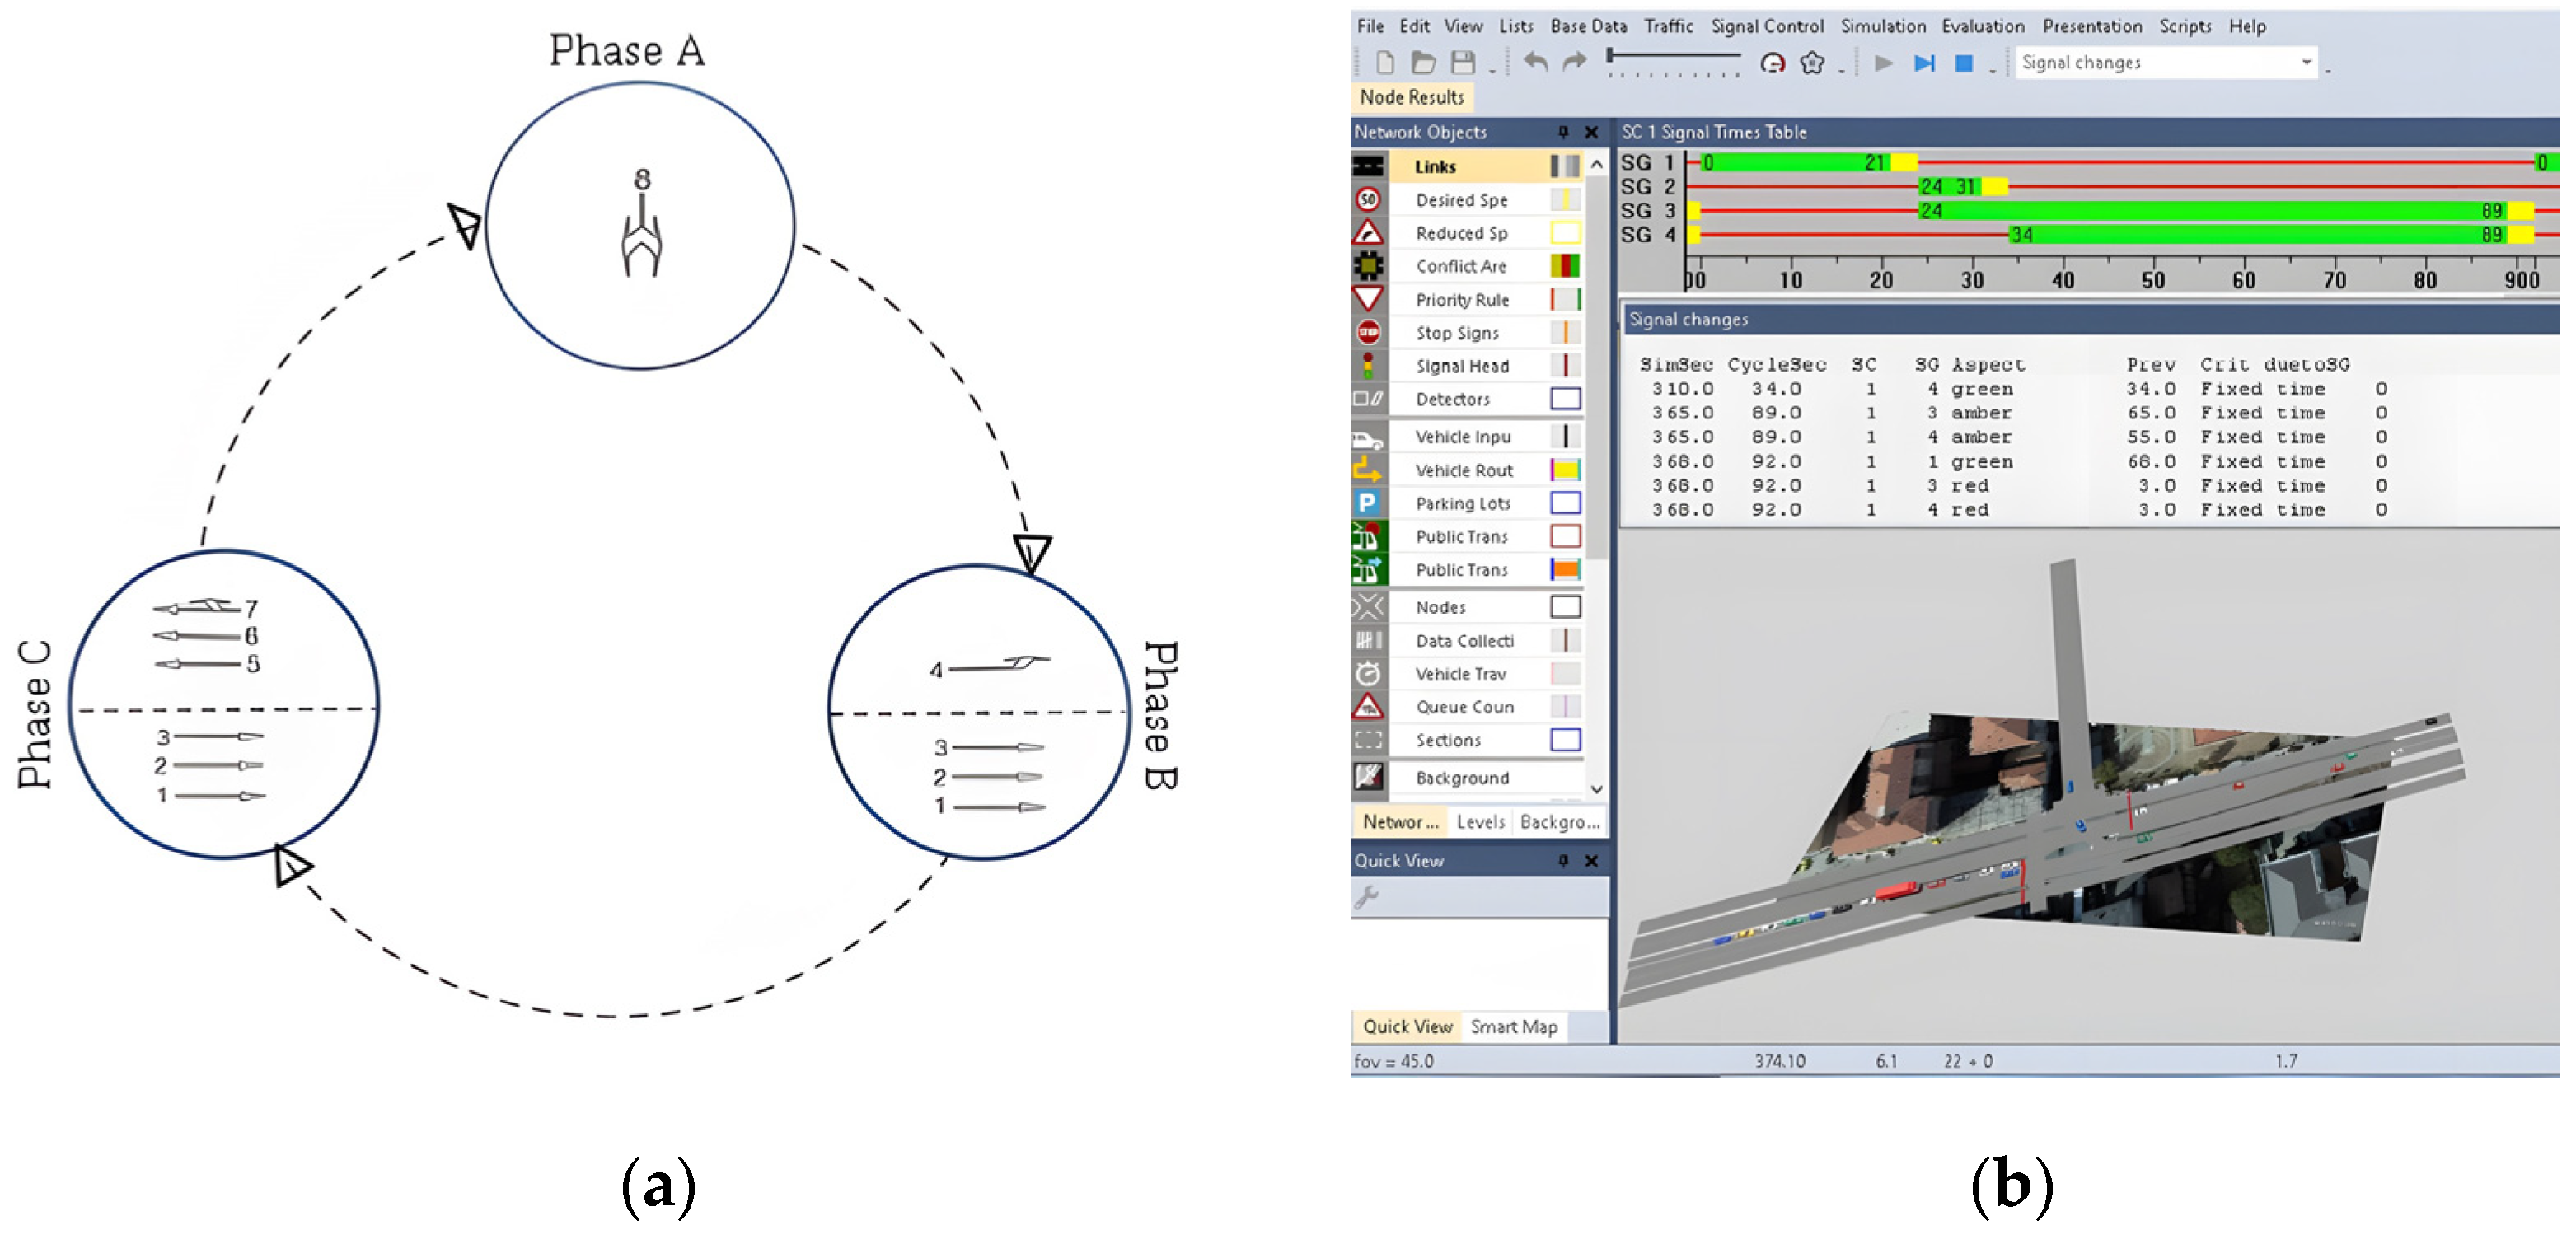Click the Vehicle Routes color swatch
The image size is (2576, 1239).
[1565, 470]
